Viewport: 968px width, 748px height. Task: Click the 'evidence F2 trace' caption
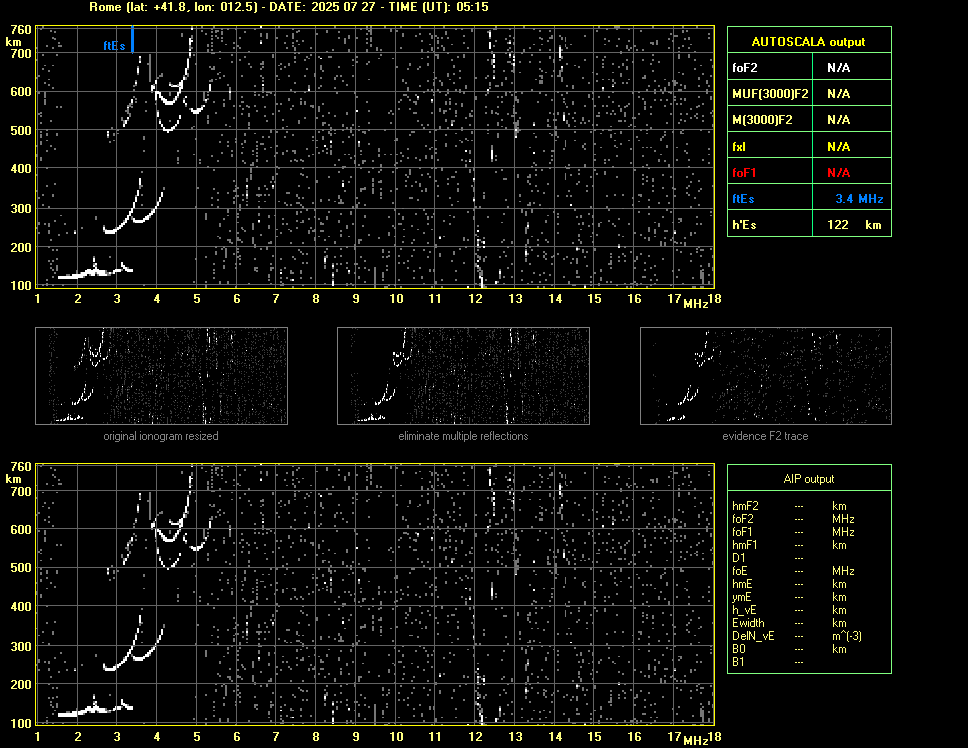[765, 436]
